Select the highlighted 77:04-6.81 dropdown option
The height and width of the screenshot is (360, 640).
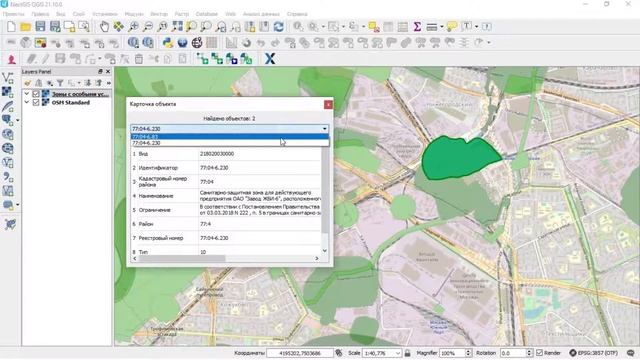click(229, 136)
